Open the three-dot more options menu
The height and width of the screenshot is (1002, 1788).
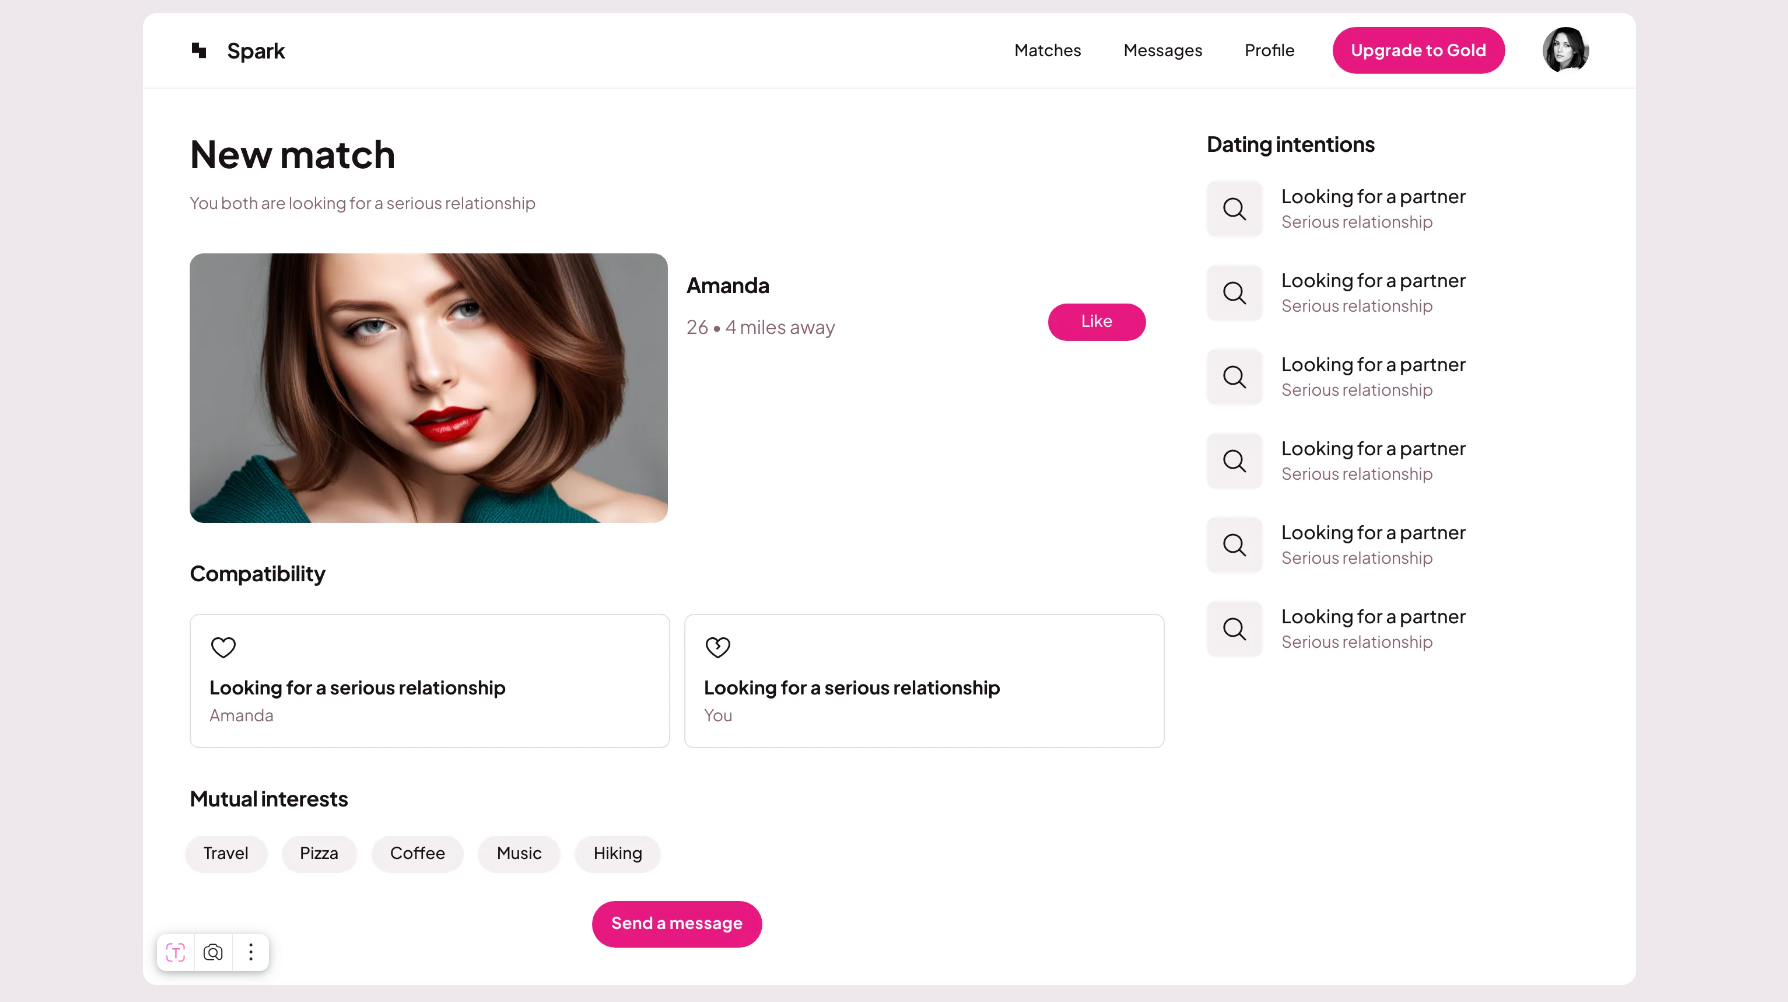tap(251, 952)
